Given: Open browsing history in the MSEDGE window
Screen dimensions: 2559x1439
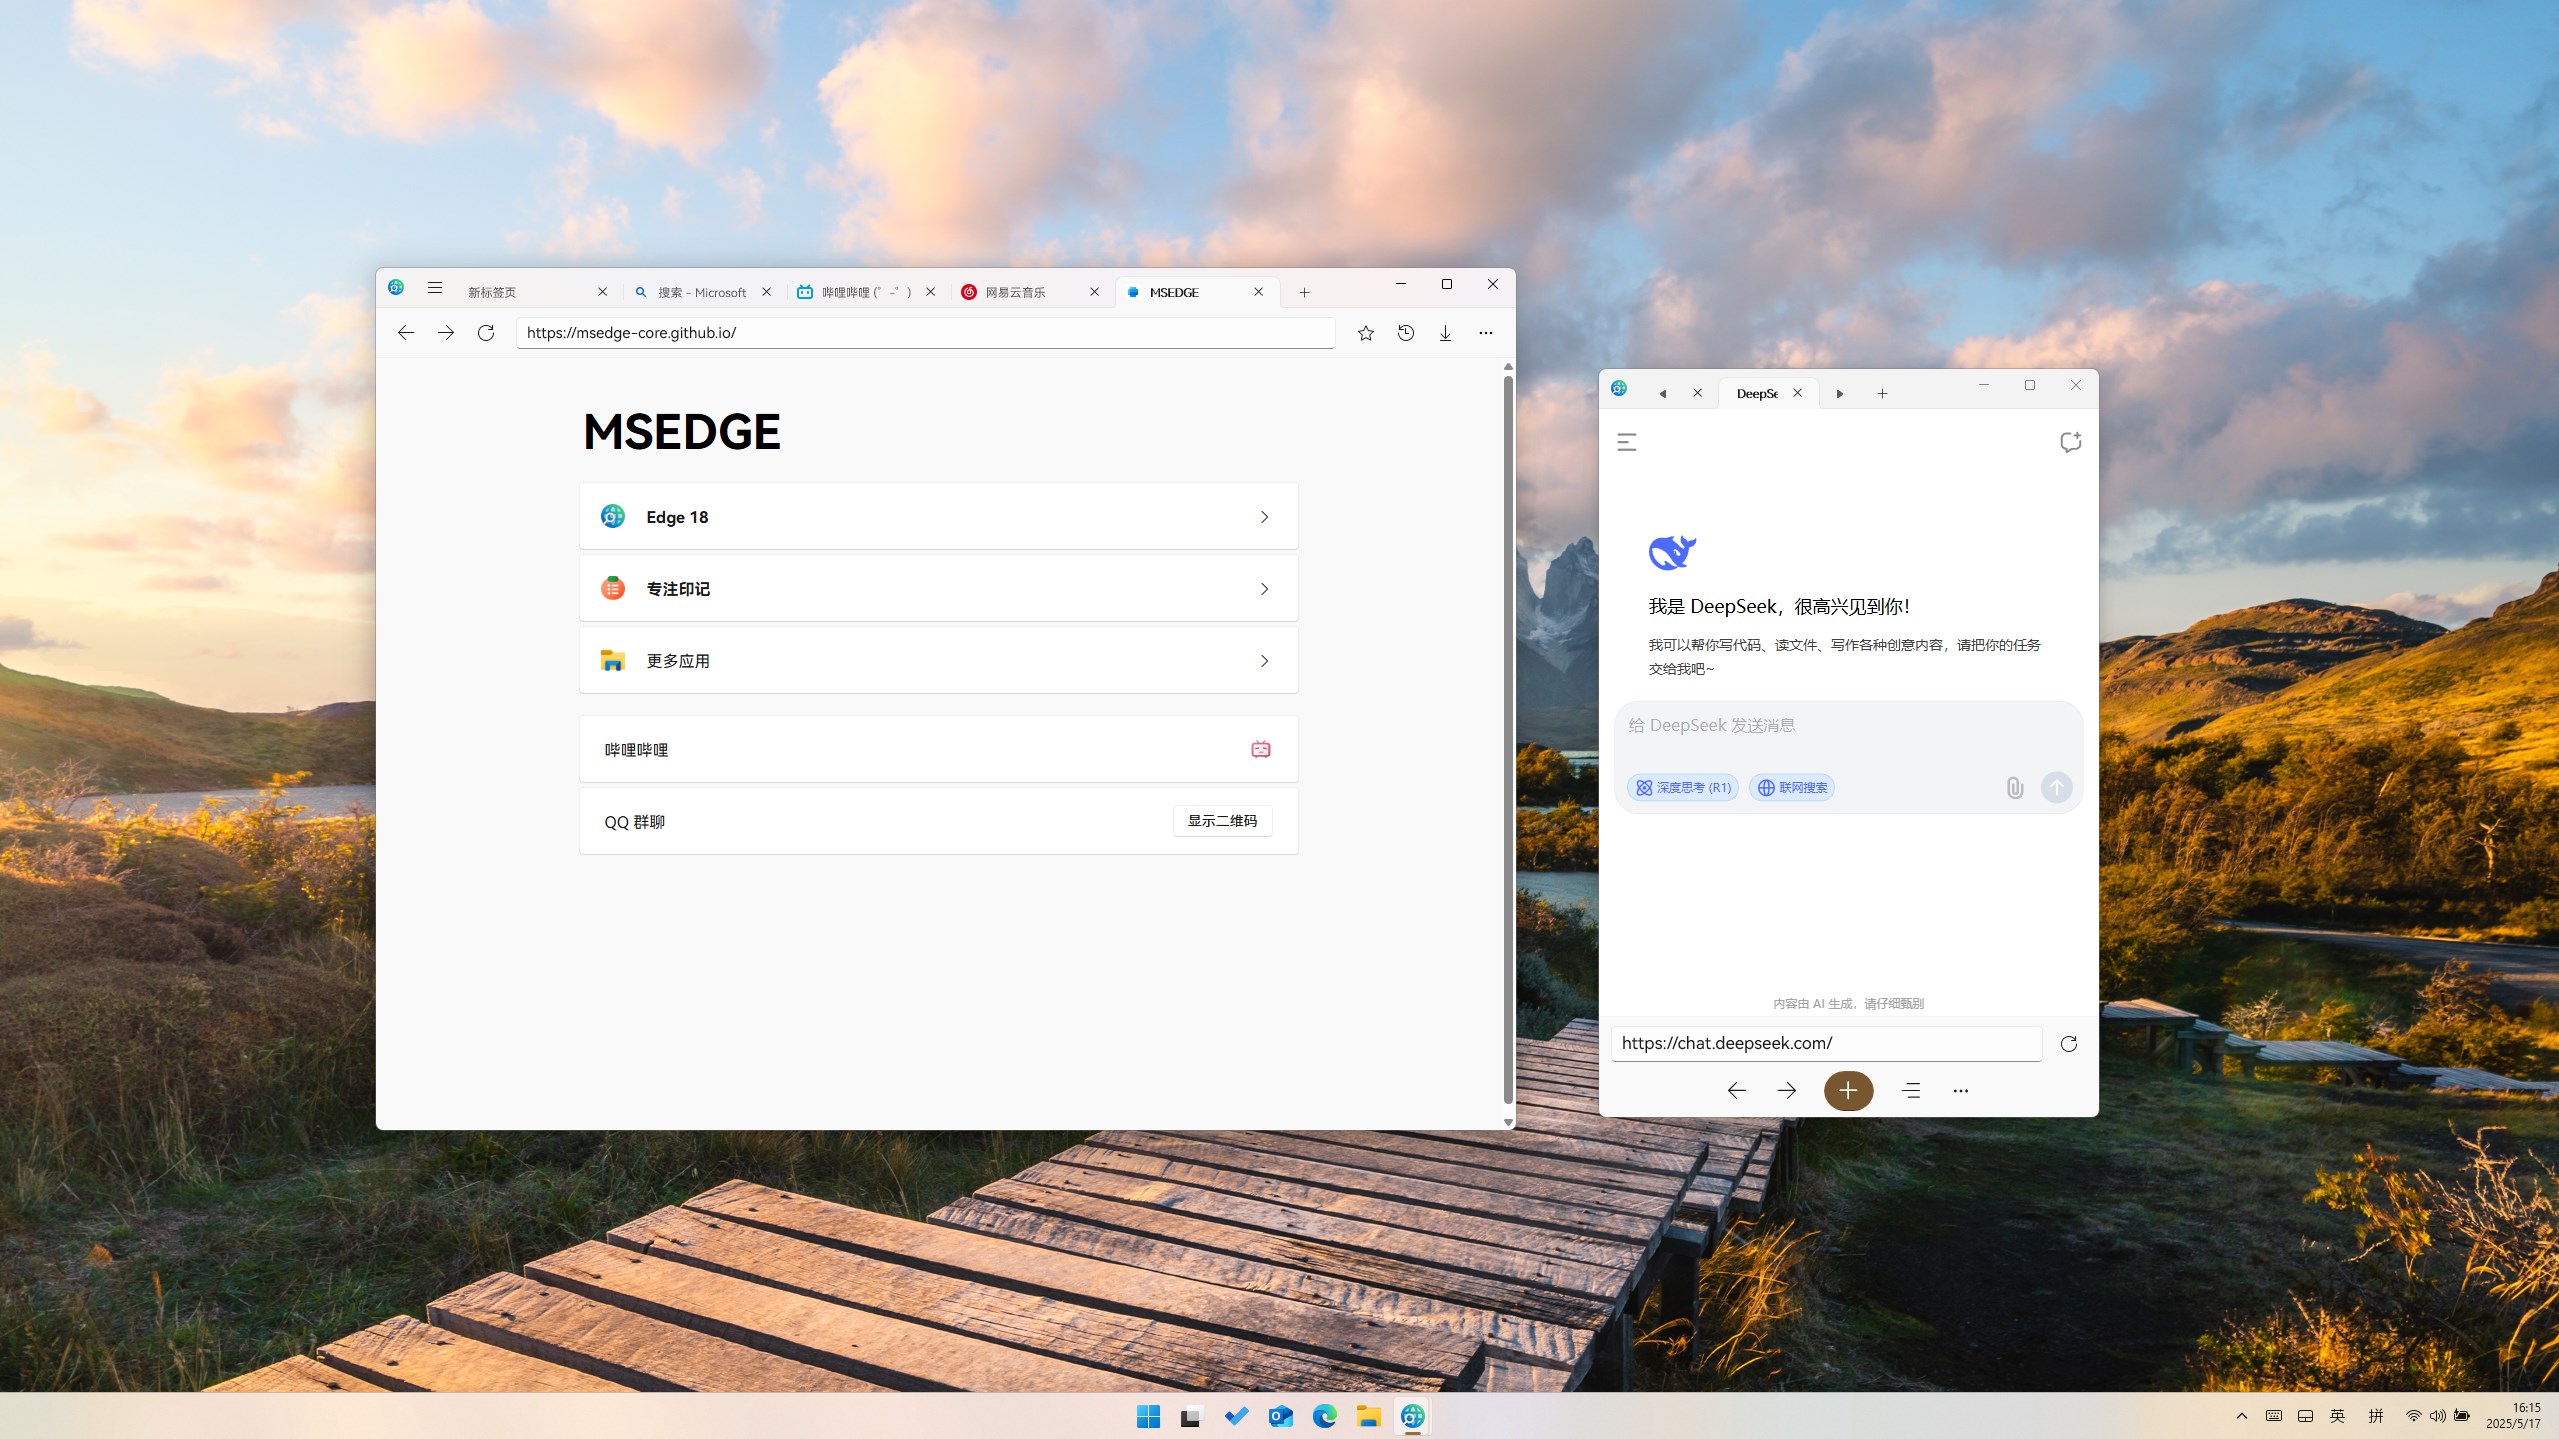Looking at the screenshot, I should click(x=1405, y=333).
